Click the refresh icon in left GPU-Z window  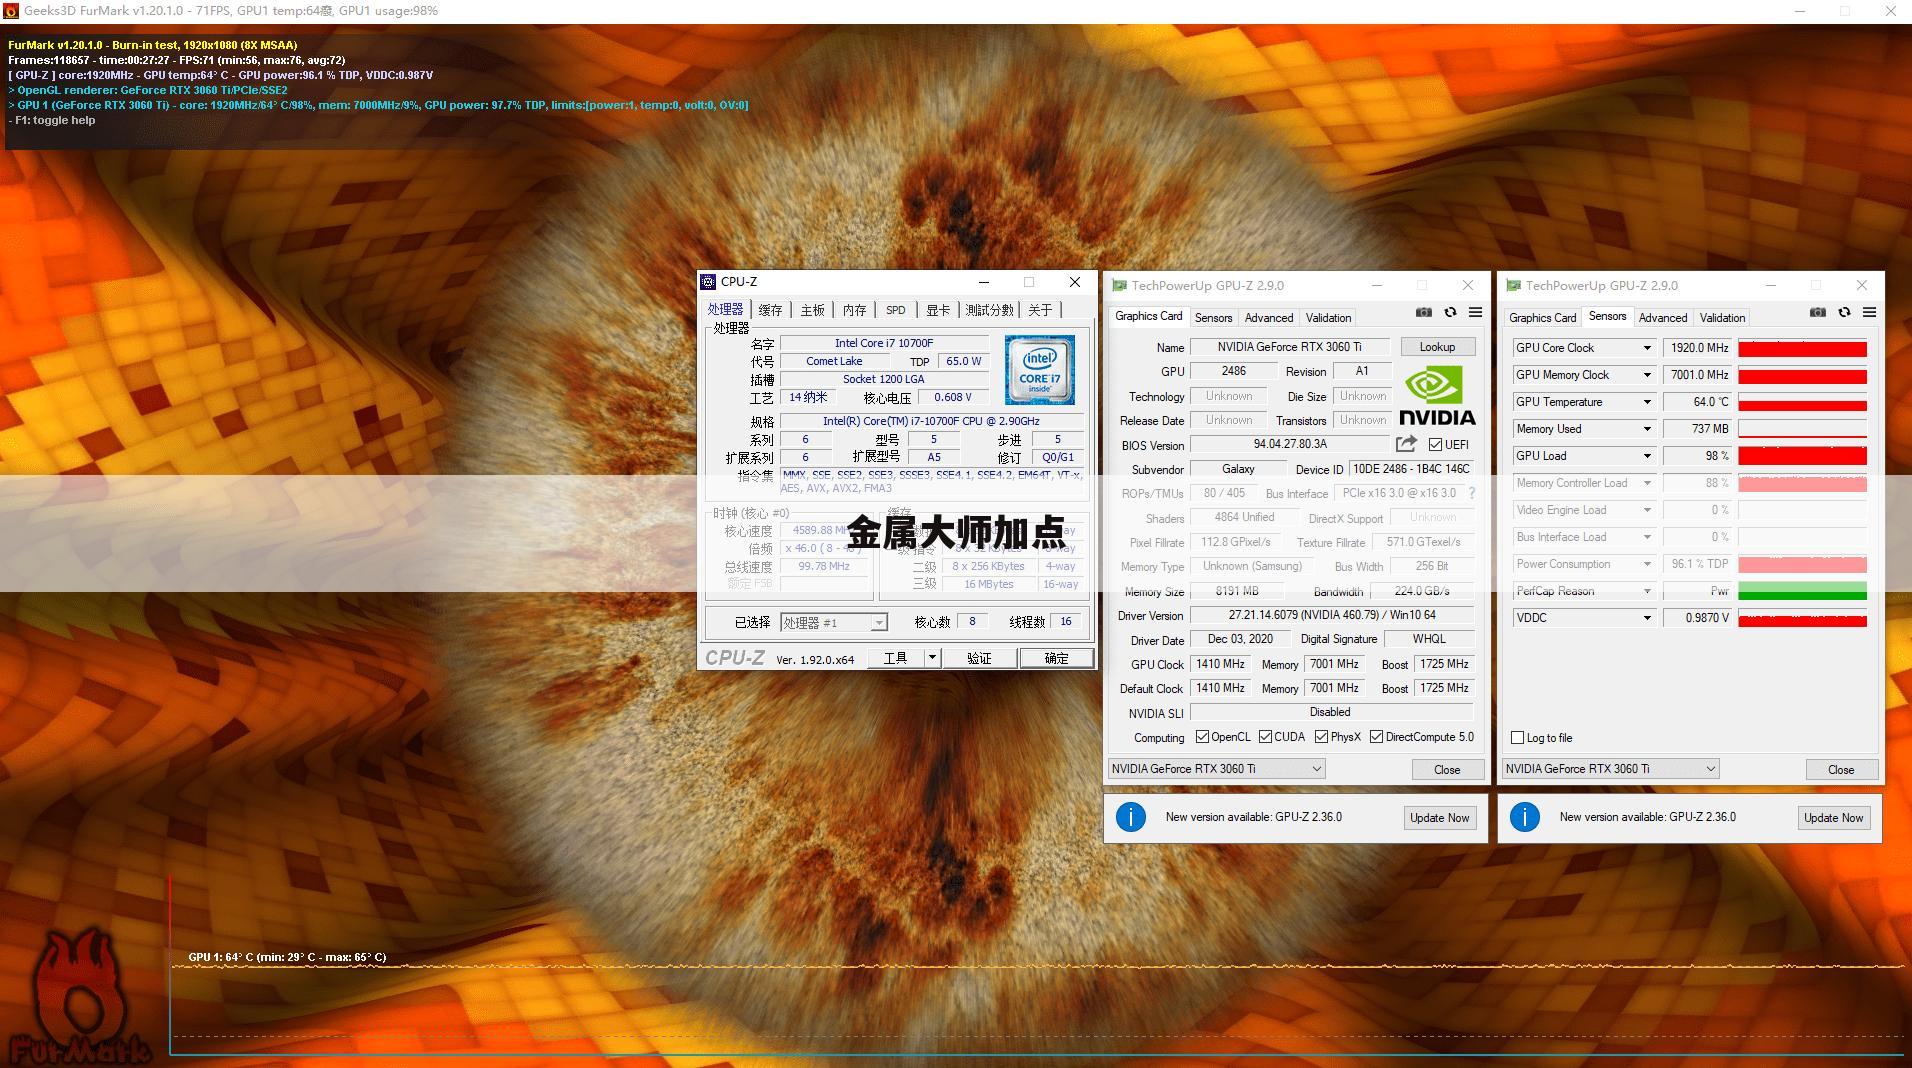[x=1450, y=312]
